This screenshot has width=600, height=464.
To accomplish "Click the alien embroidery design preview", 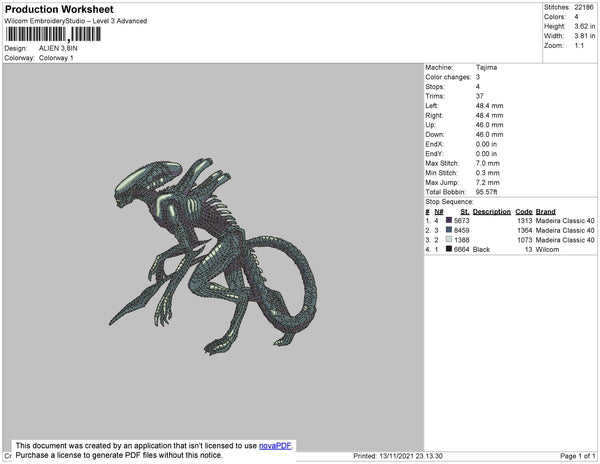I will (213, 256).
